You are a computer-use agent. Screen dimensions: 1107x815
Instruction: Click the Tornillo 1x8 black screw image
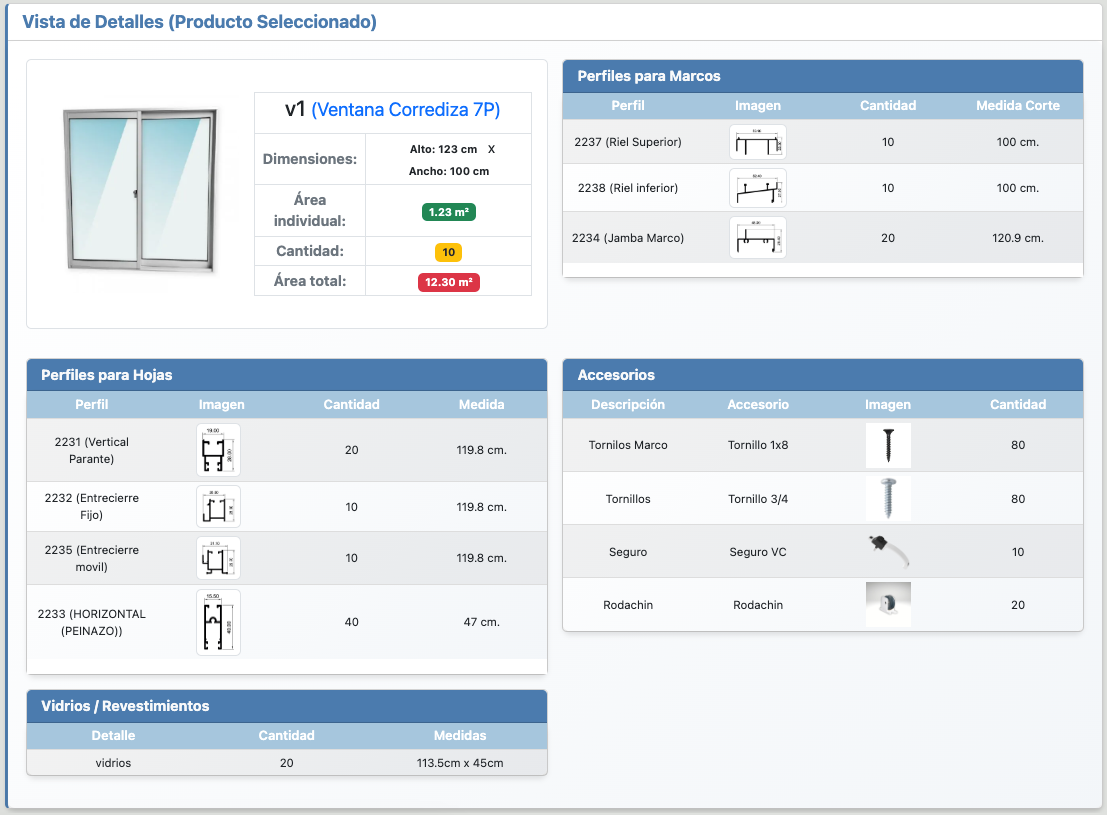[x=887, y=445]
